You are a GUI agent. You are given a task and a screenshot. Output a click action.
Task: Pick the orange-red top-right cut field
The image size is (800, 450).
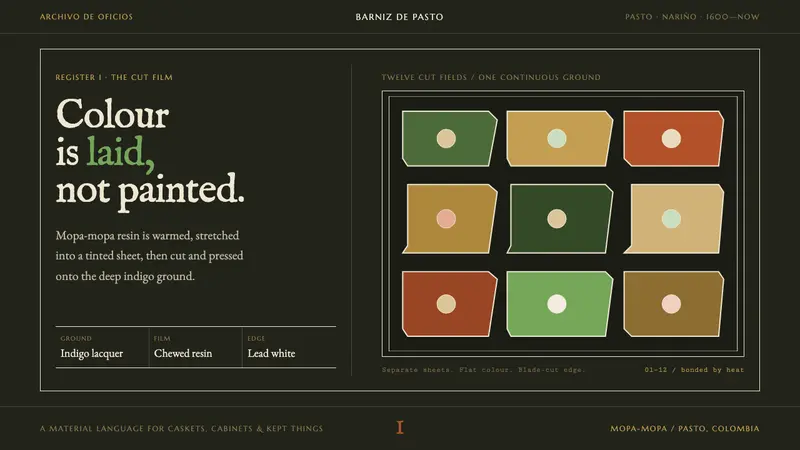(673, 139)
